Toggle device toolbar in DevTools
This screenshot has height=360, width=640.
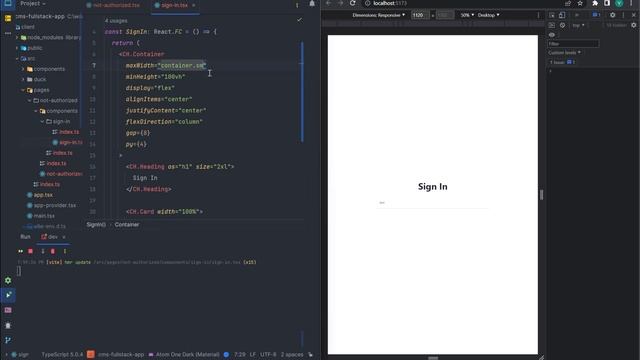[x=562, y=15]
